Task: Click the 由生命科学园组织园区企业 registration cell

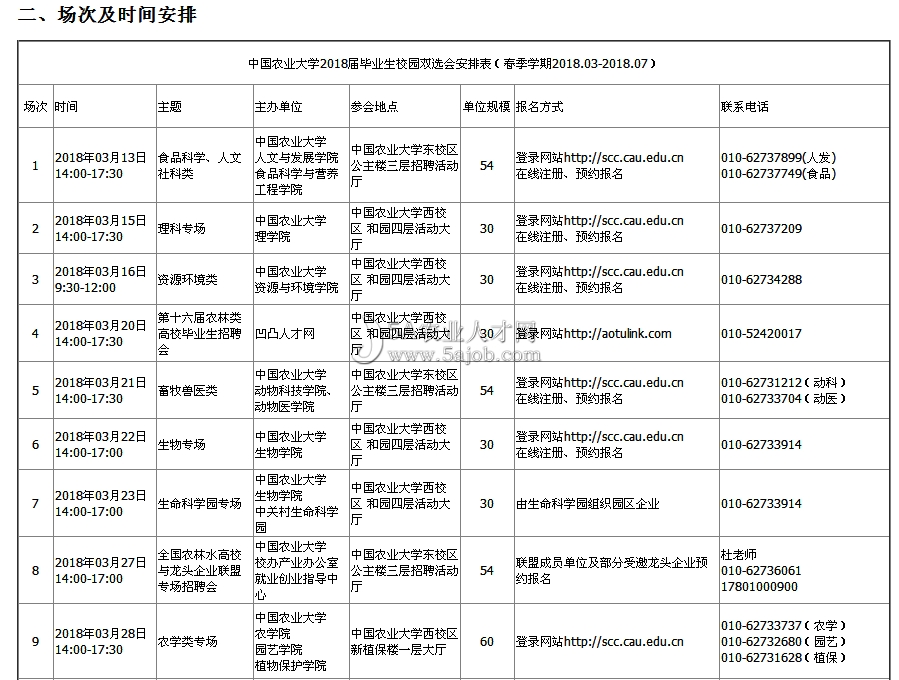Action: [x=587, y=504]
